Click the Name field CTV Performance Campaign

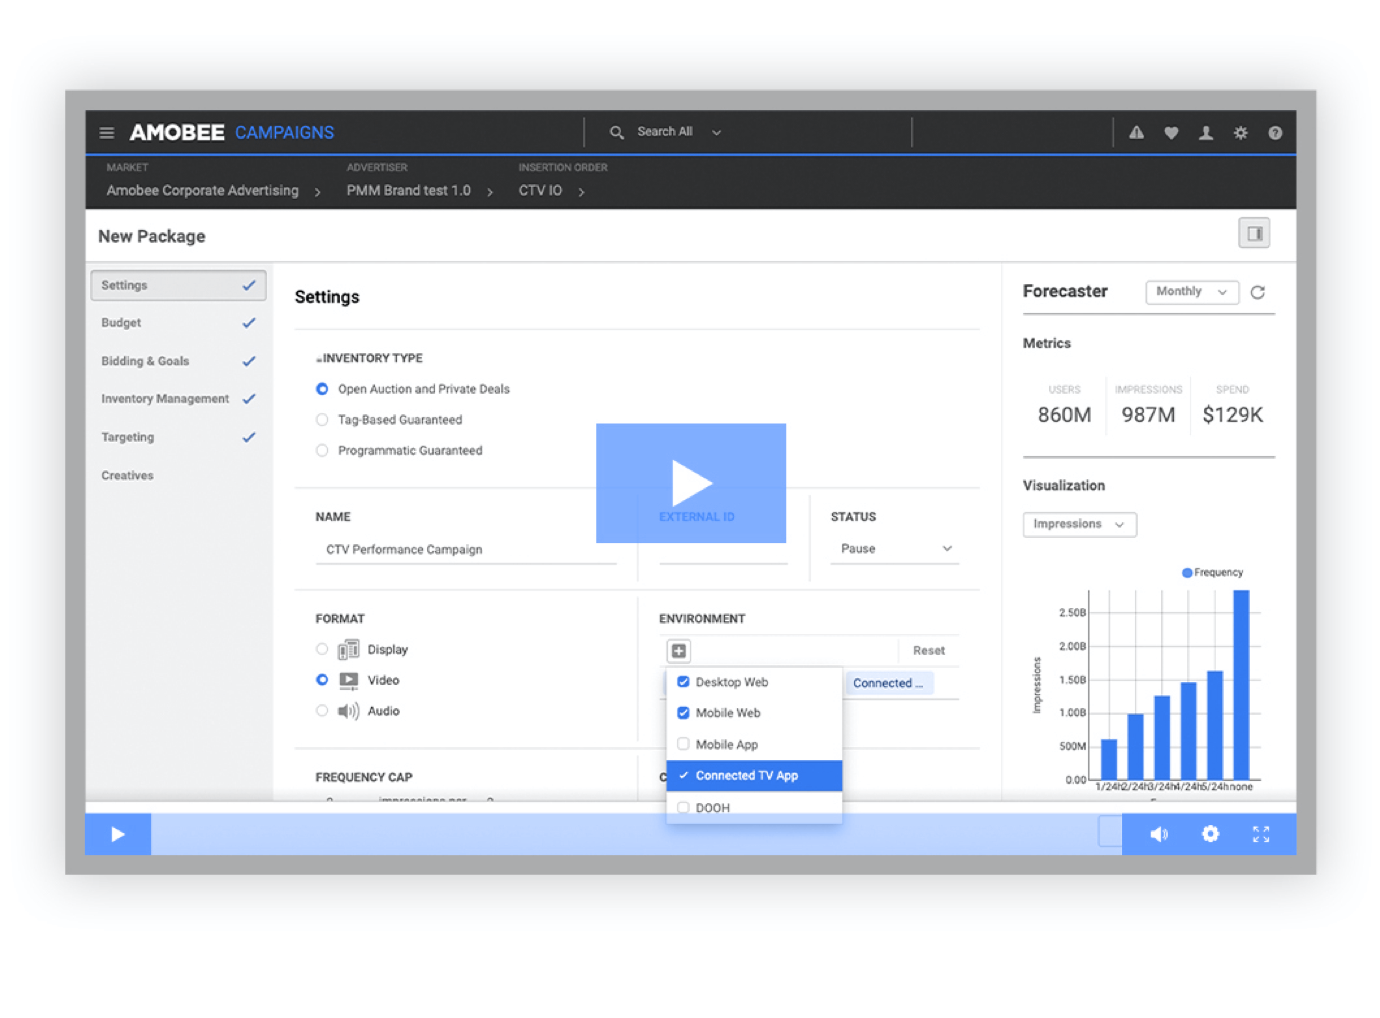click(x=466, y=550)
